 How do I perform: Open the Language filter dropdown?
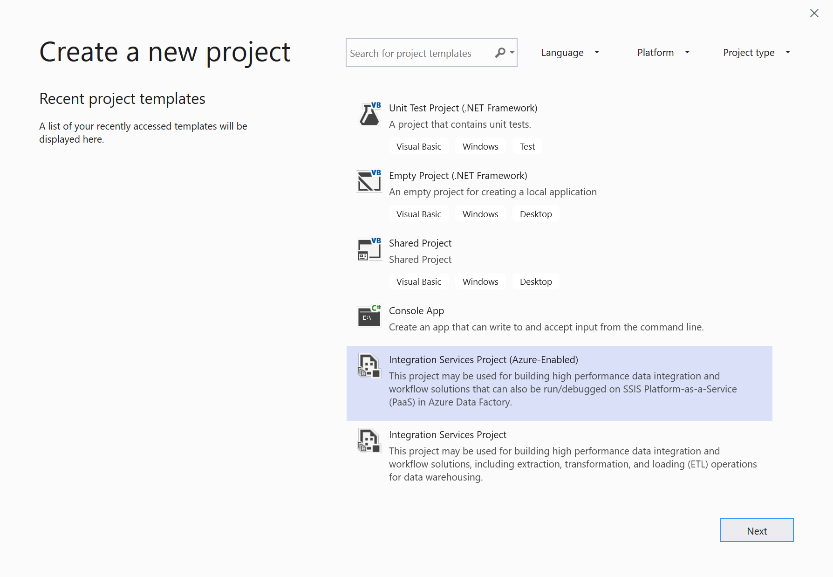point(570,53)
